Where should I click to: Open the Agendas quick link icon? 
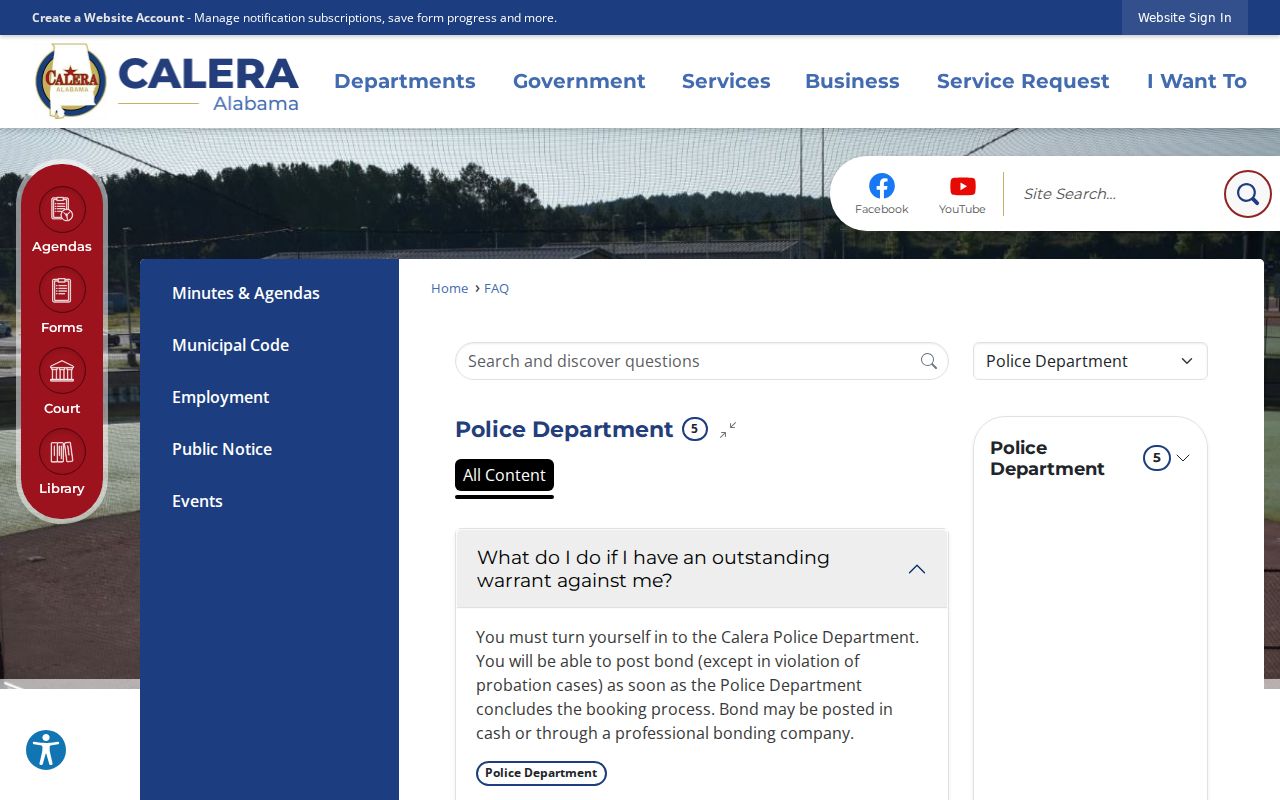[62, 210]
